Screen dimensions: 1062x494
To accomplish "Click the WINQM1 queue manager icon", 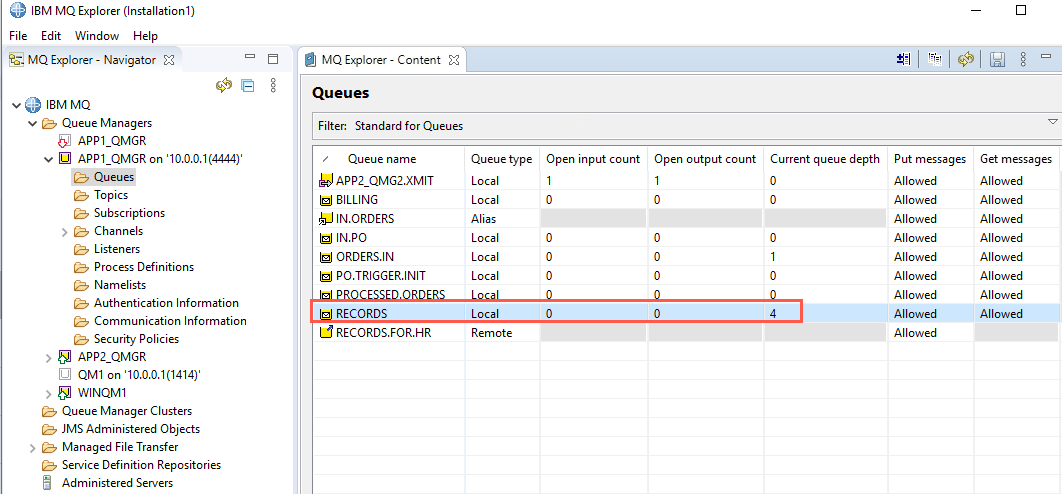I will click(x=65, y=392).
